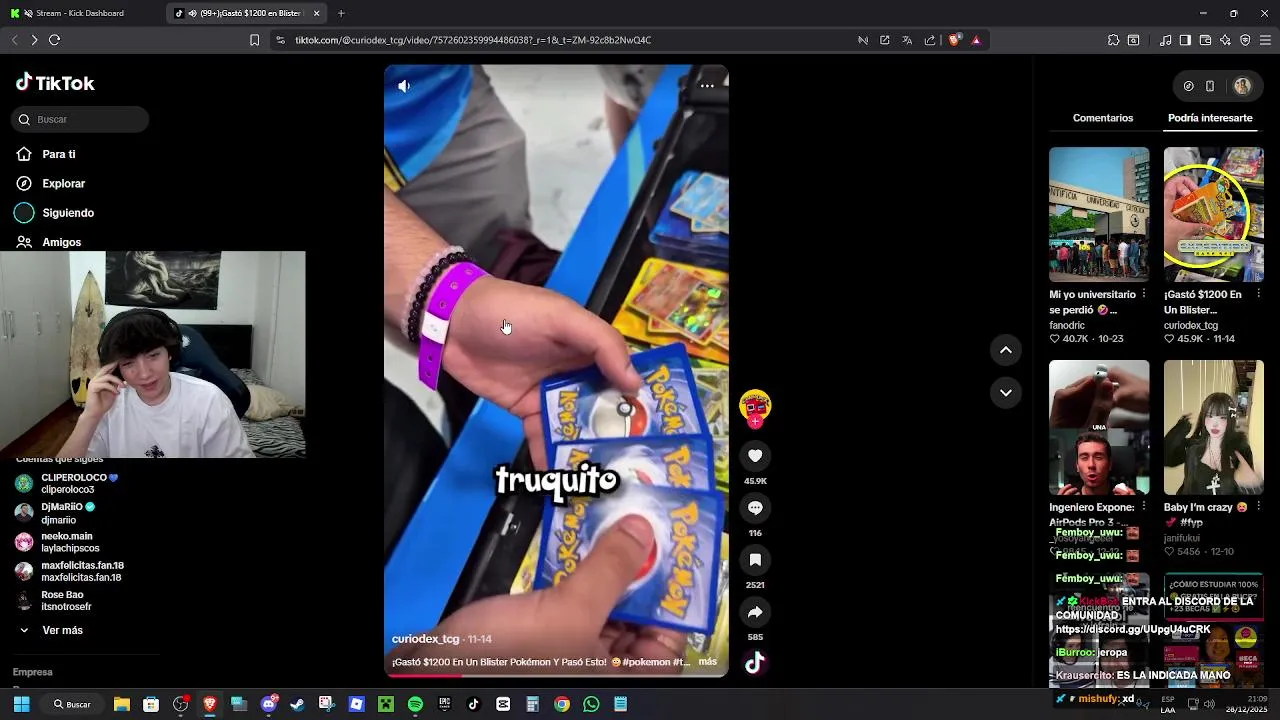Open Windows Start menu
The width and height of the screenshot is (1280, 720).
click(x=21, y=704)
